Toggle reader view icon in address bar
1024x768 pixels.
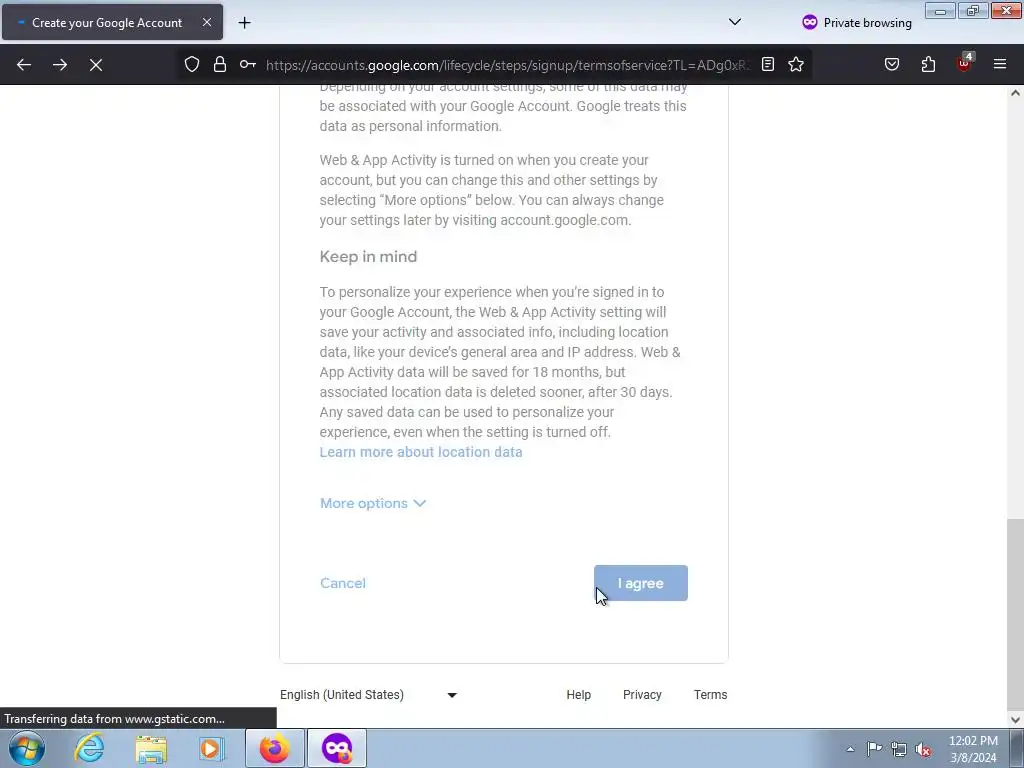click(768, 65)
